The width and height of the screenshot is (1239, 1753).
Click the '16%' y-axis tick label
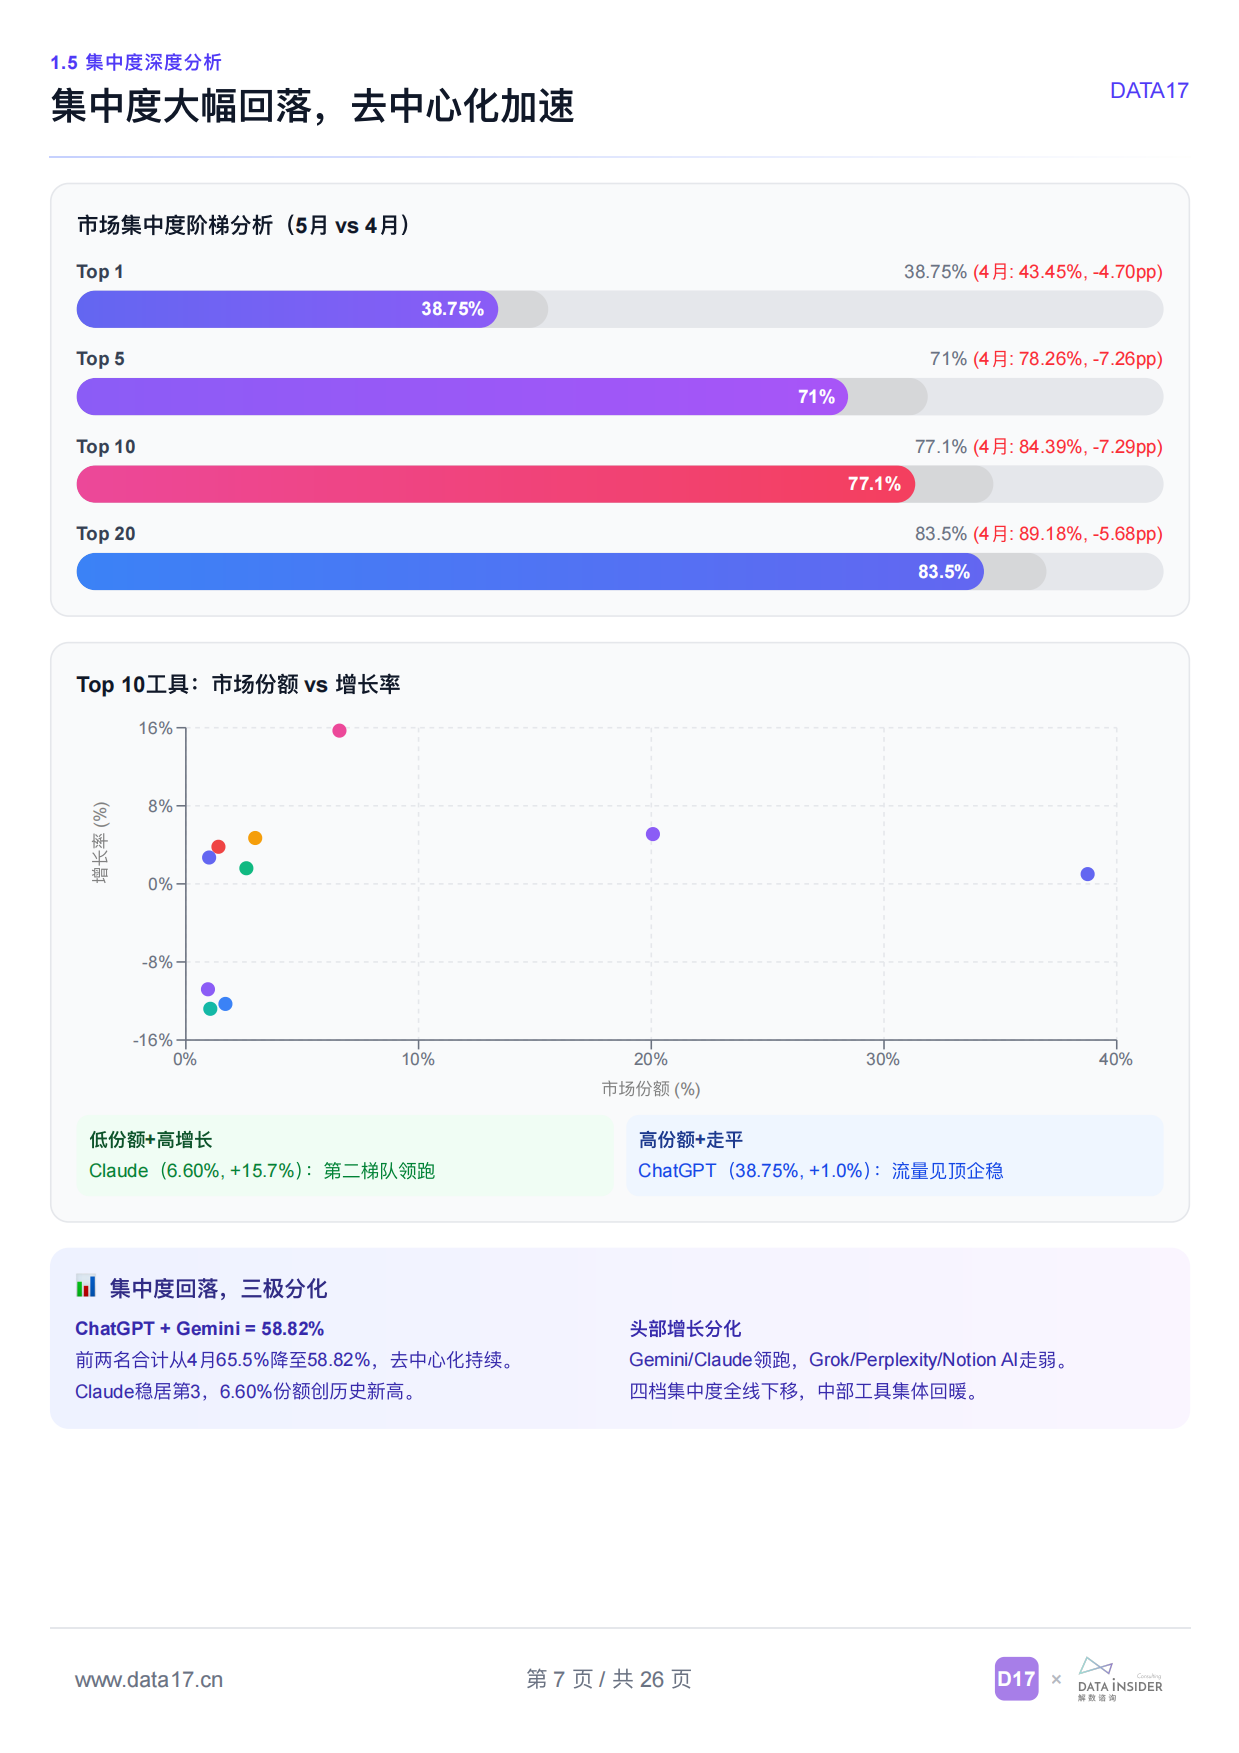pos(155,729)
